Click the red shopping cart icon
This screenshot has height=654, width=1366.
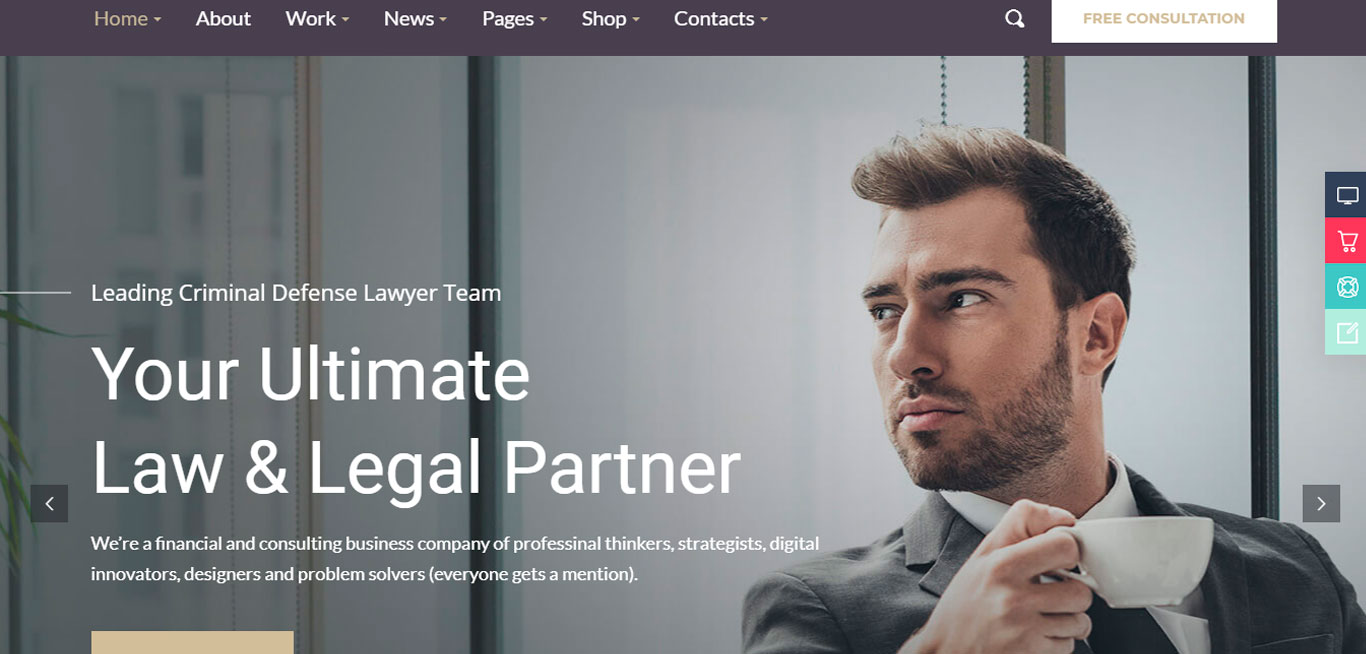1346,241
